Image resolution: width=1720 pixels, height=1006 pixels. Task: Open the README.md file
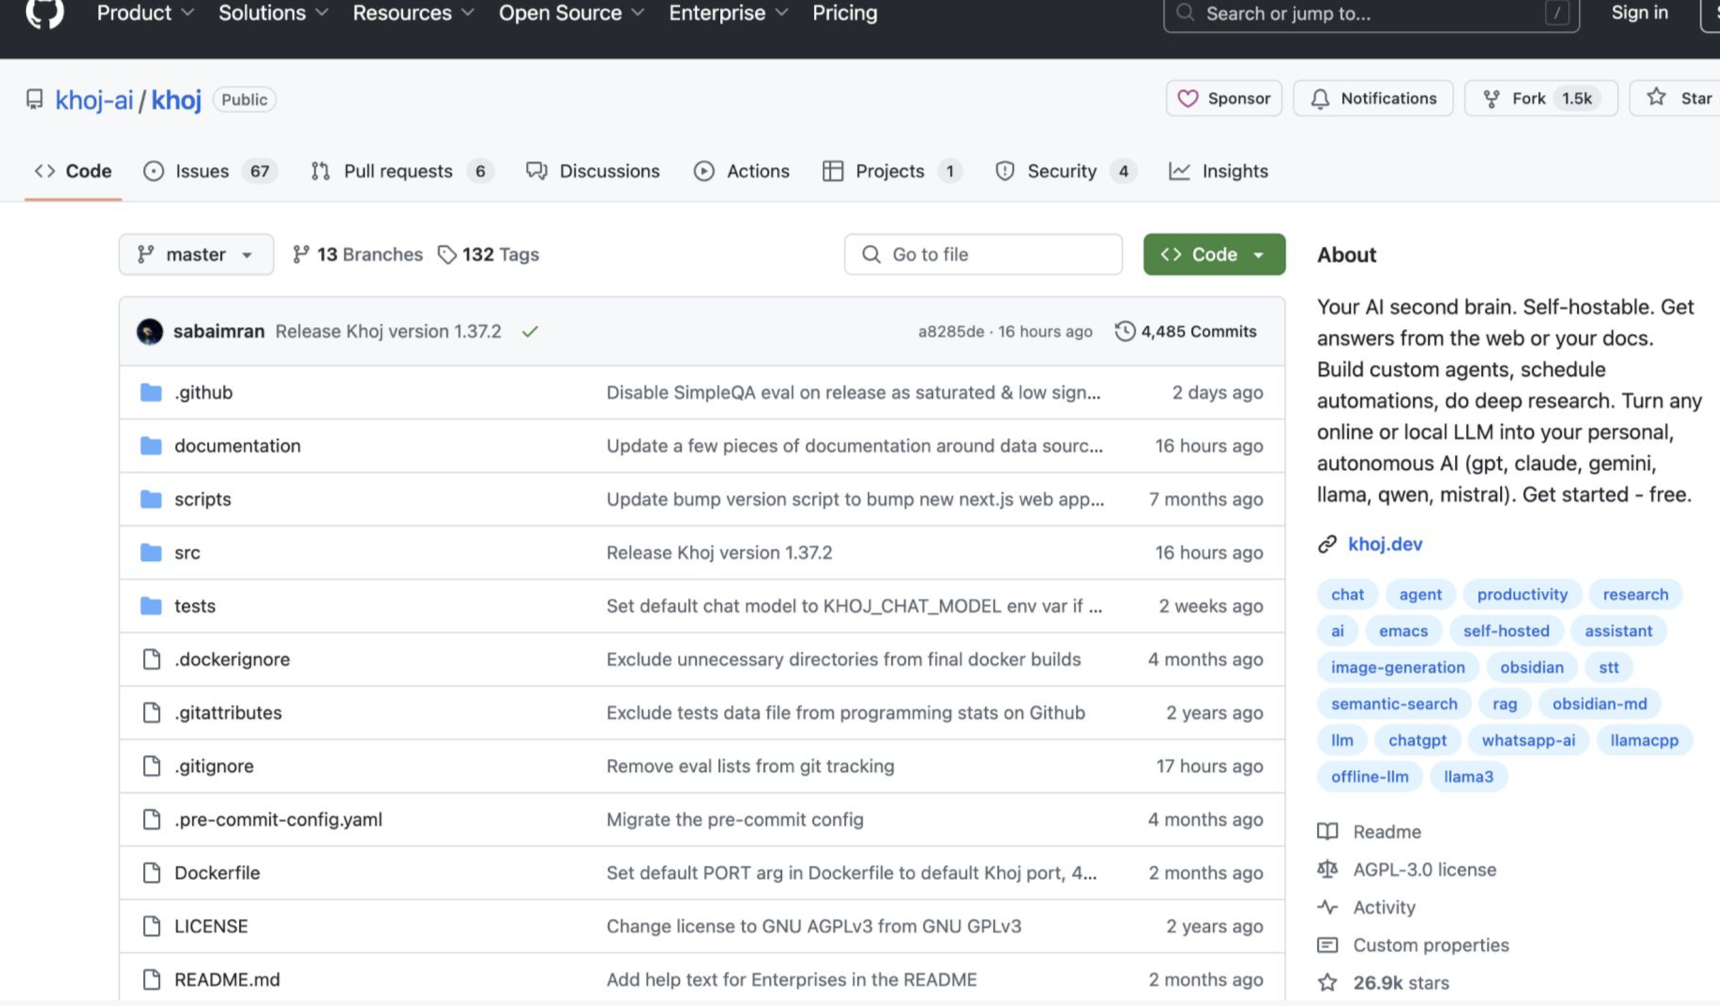click(x=227, y=979)
